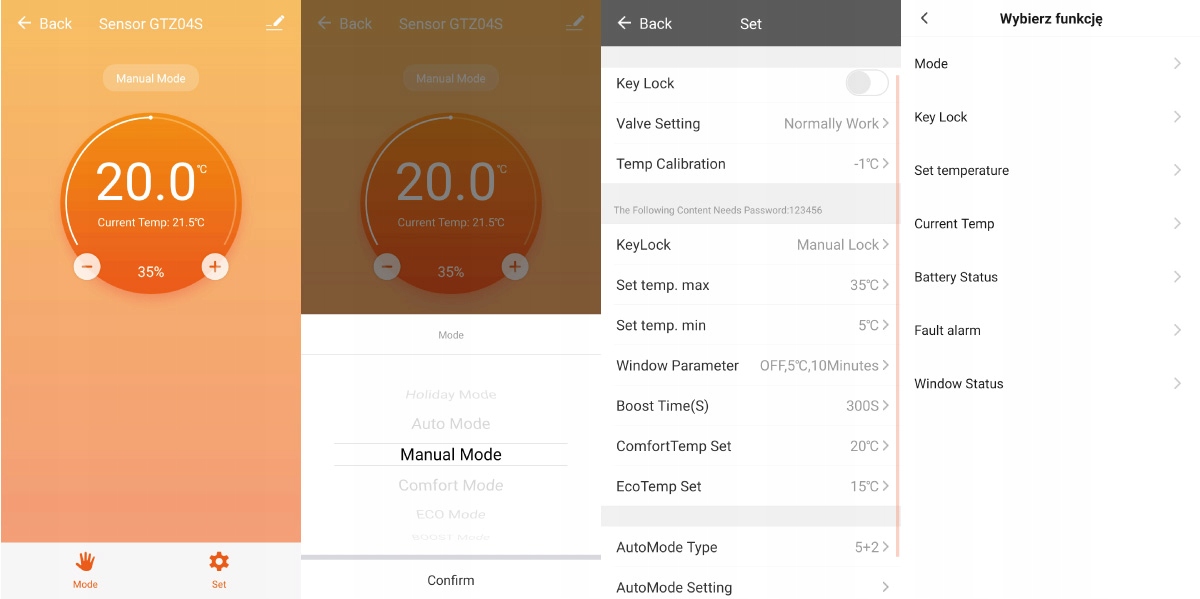Increase temperature with plus button on first screen
Viewport: 1200px width, 599px height.
coord(215,267)
